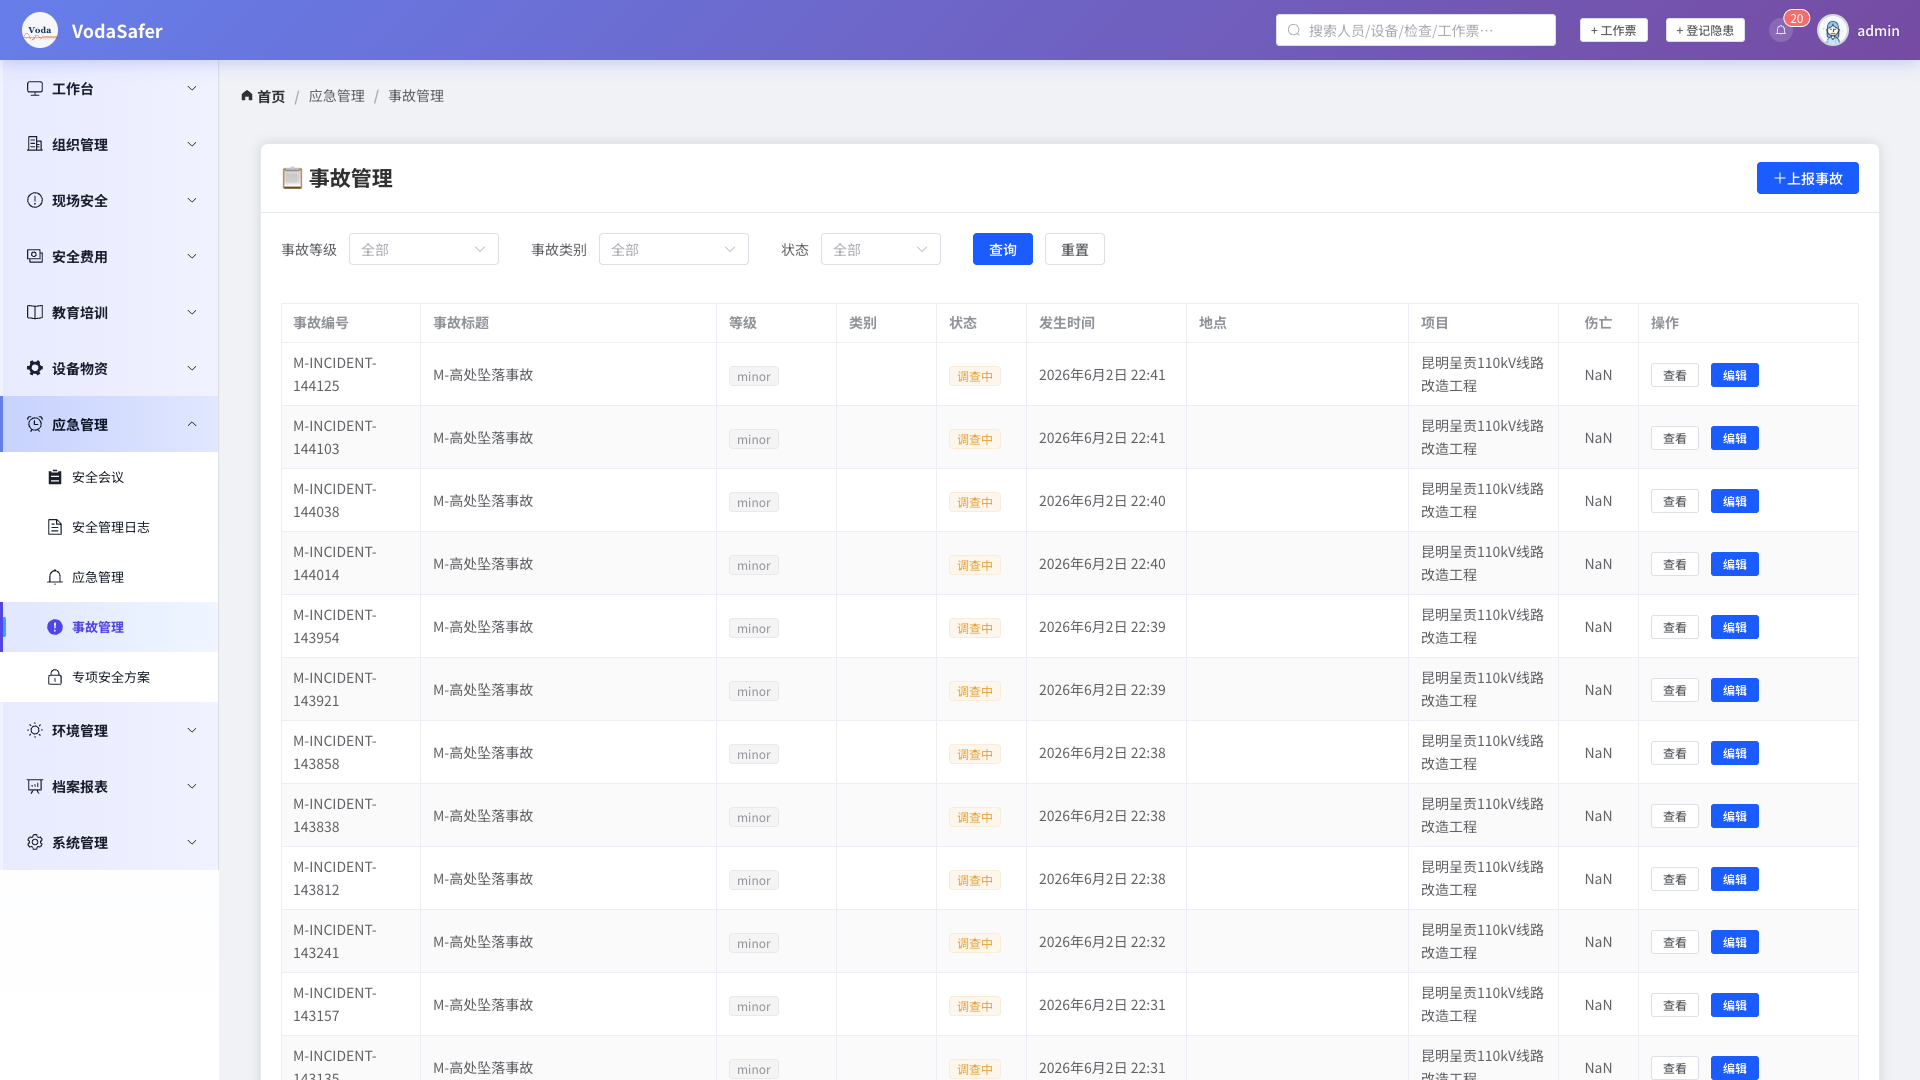Image resolution: width=1920 pixels, height=1080 pixels.
Task: Edit incident M-INCIDENT-143241
Action: click(1735, 943)
